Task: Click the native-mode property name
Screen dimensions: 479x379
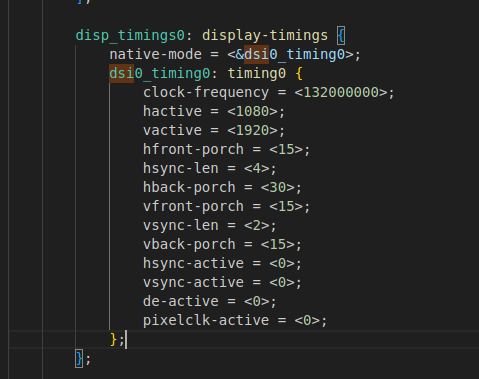Action: (156, 54)
